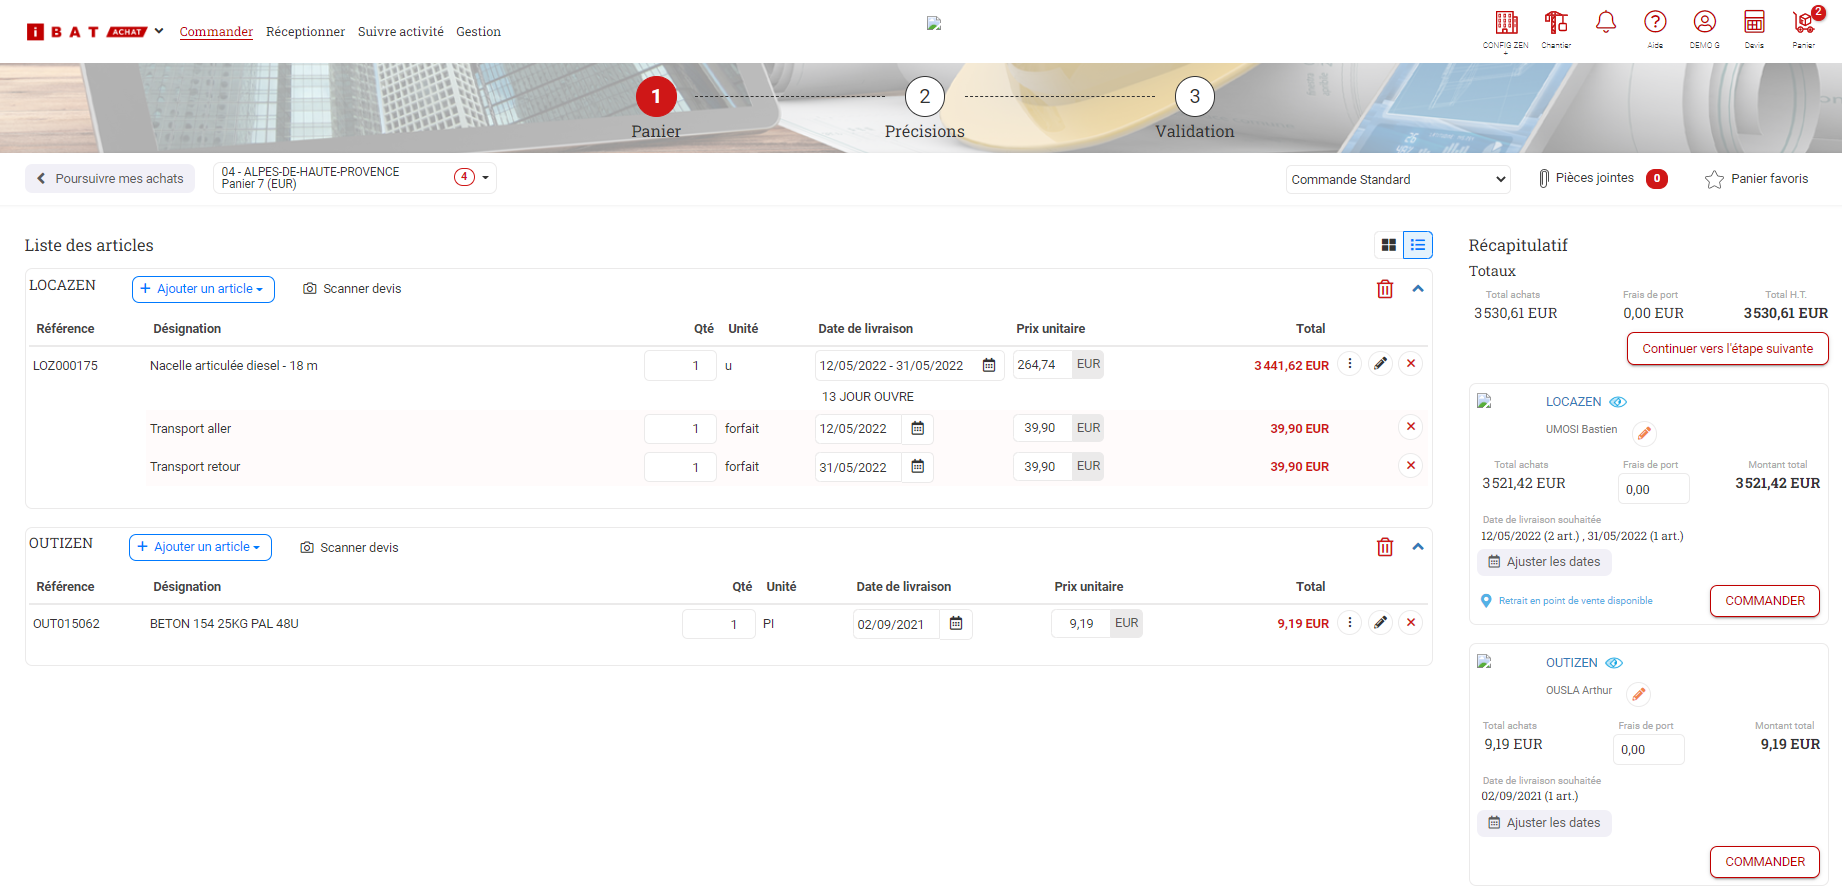
Task: Open the Réceptionner menu
Action: (x=305, y=32)
